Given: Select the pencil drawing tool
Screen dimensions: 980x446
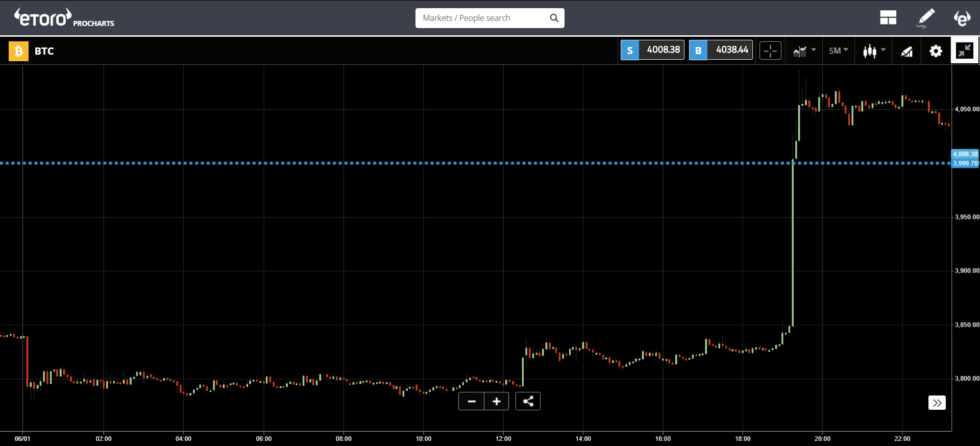Looking at the screenshot, I should point(925,18).
